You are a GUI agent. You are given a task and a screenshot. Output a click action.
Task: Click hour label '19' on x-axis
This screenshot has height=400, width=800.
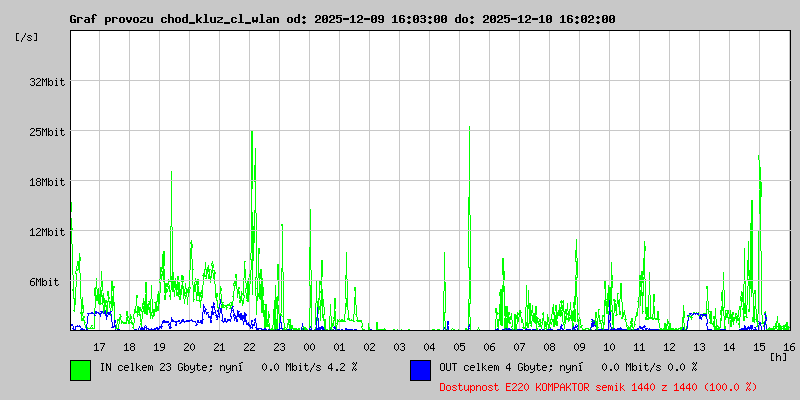(x=159, y=347)
